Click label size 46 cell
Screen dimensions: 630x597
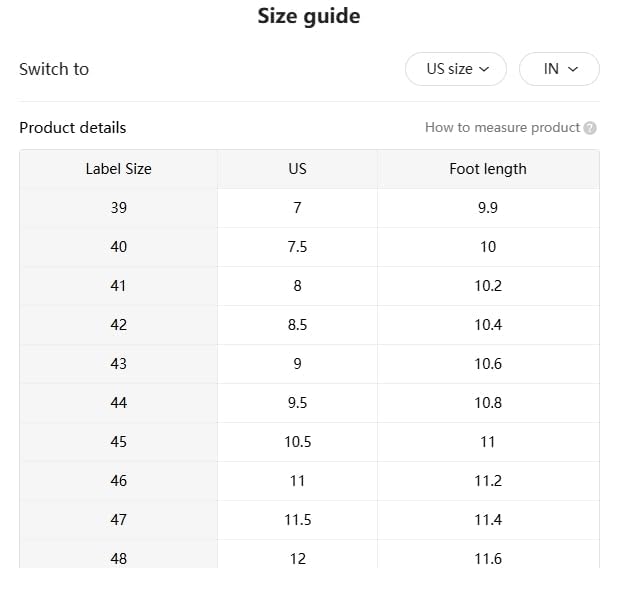point(118,481)
